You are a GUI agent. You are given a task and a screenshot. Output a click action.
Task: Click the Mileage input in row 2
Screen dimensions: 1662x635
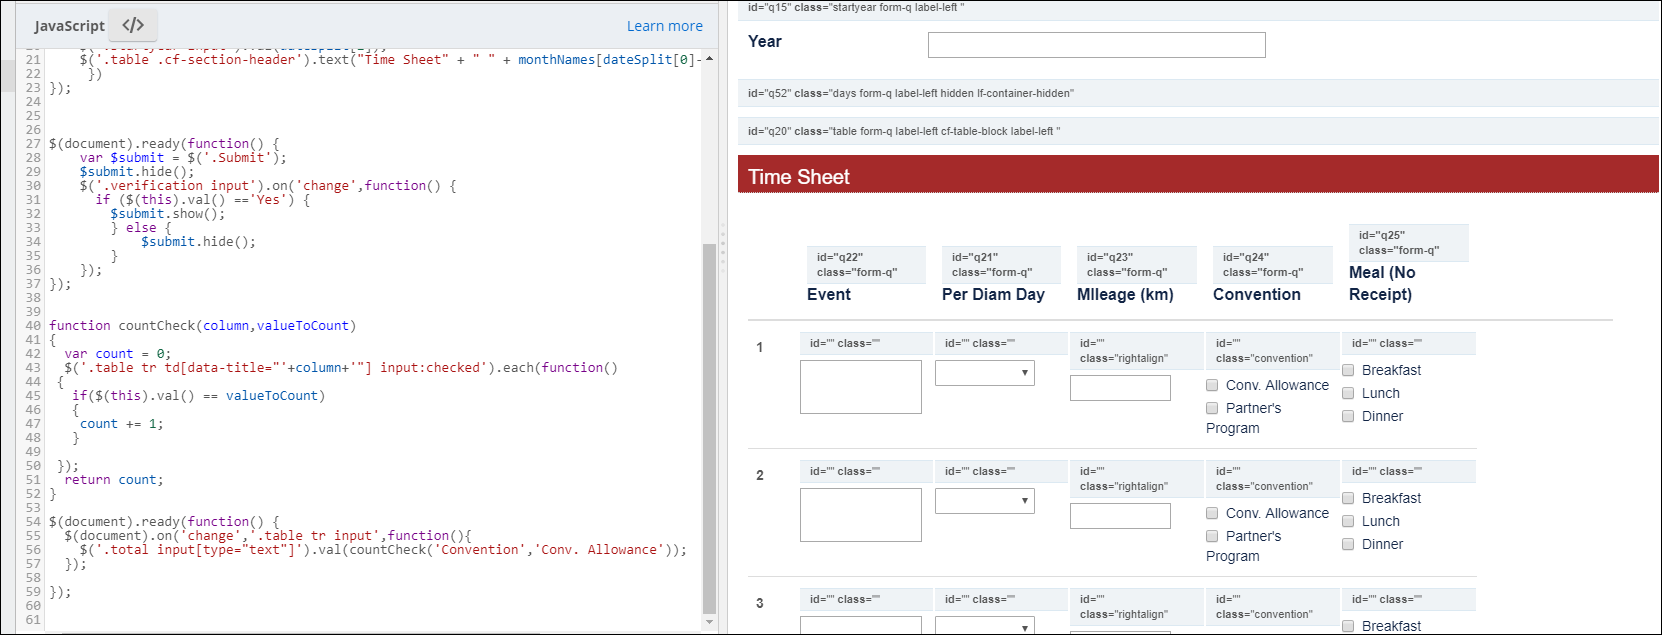click(1120, 516)
